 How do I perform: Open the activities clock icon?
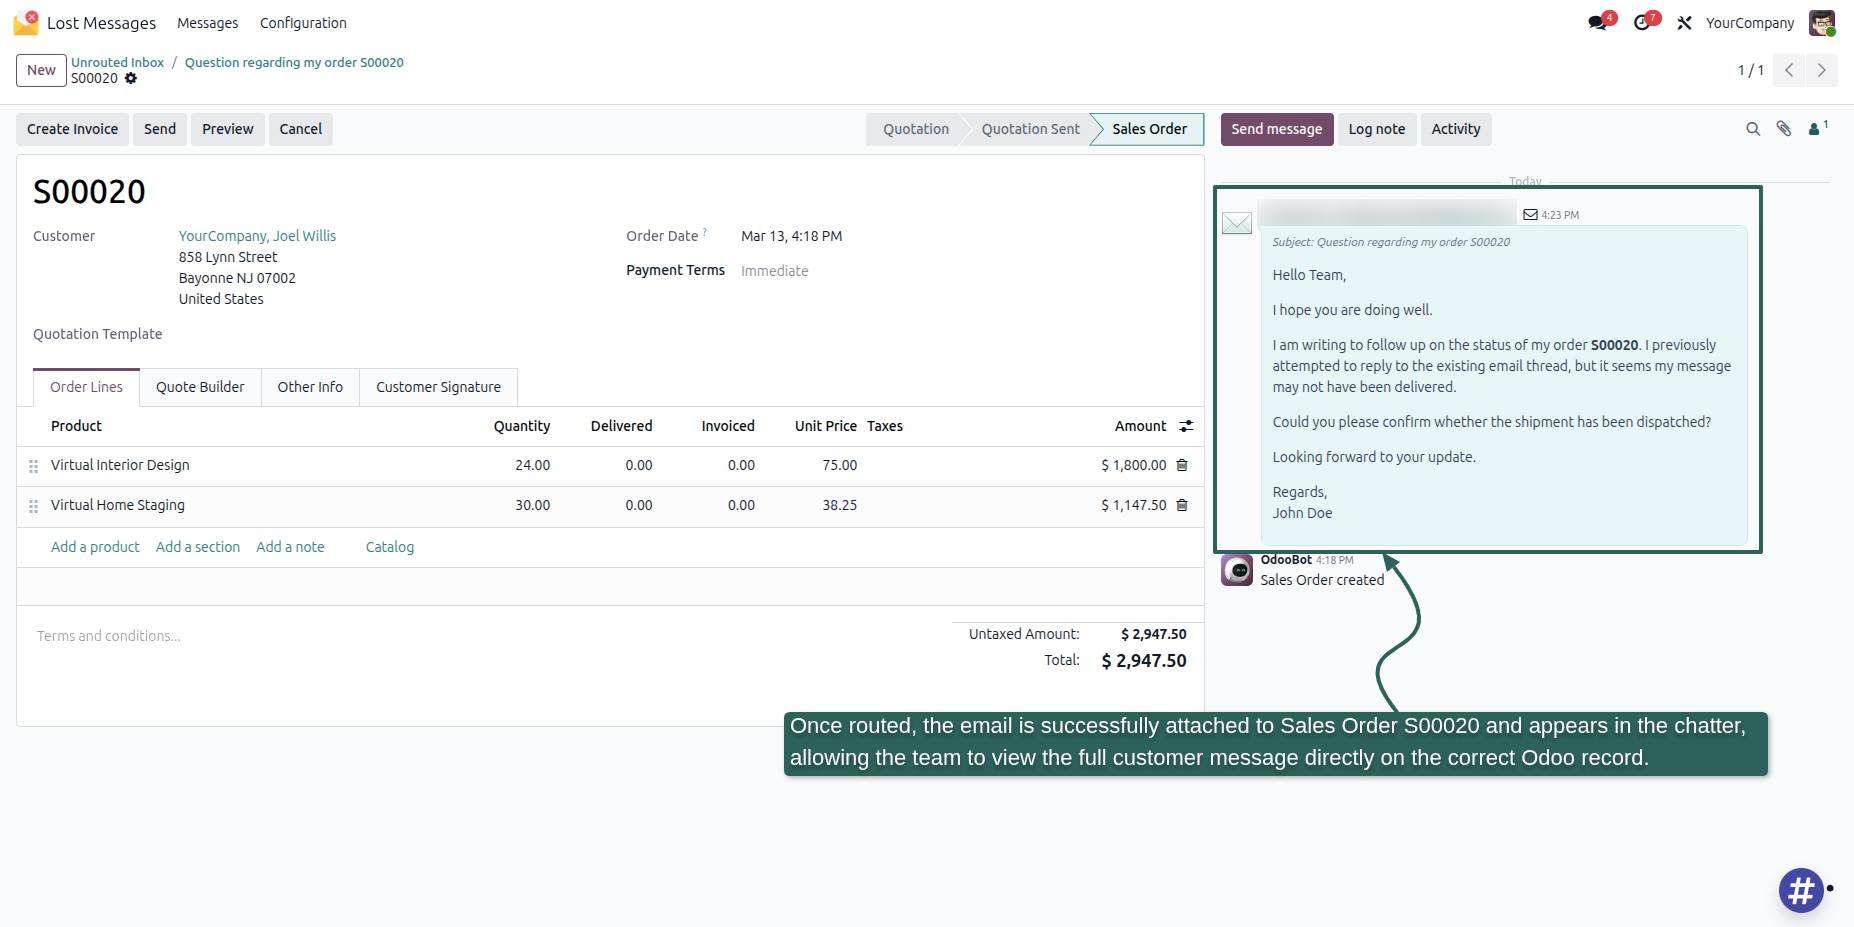[1642, 23]
